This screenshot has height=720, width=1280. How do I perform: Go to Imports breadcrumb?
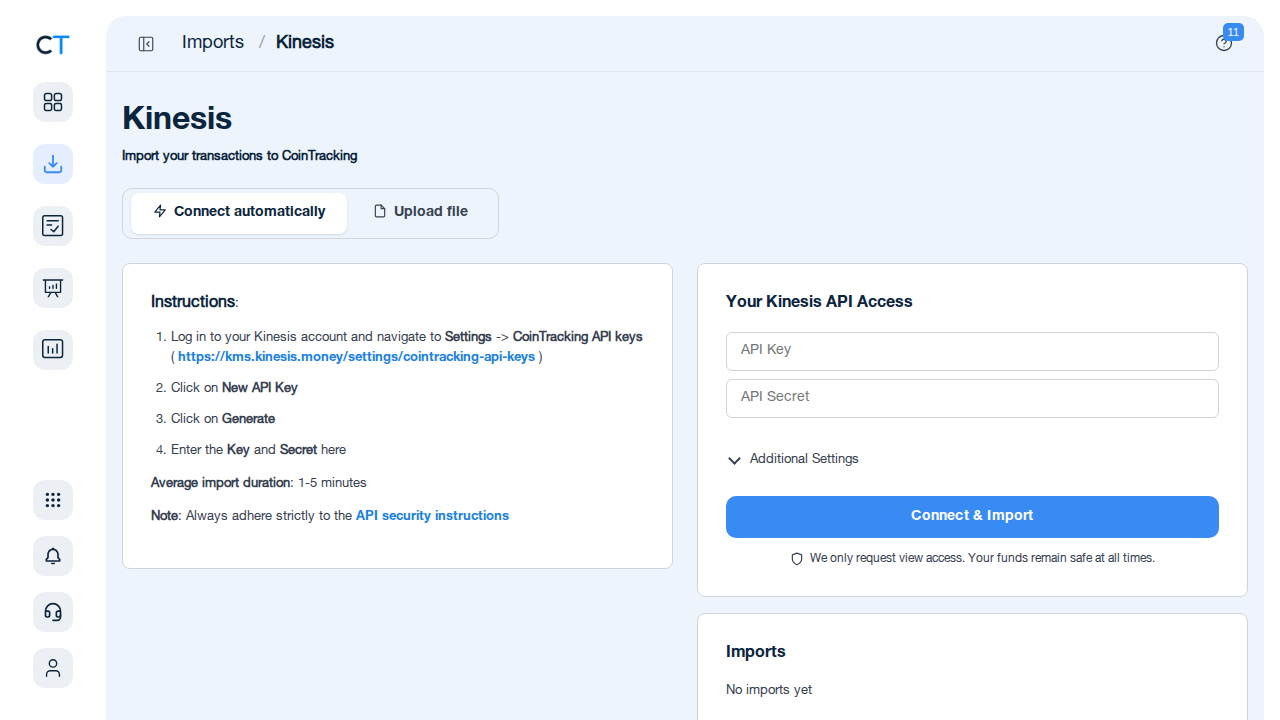click(213, 42)
